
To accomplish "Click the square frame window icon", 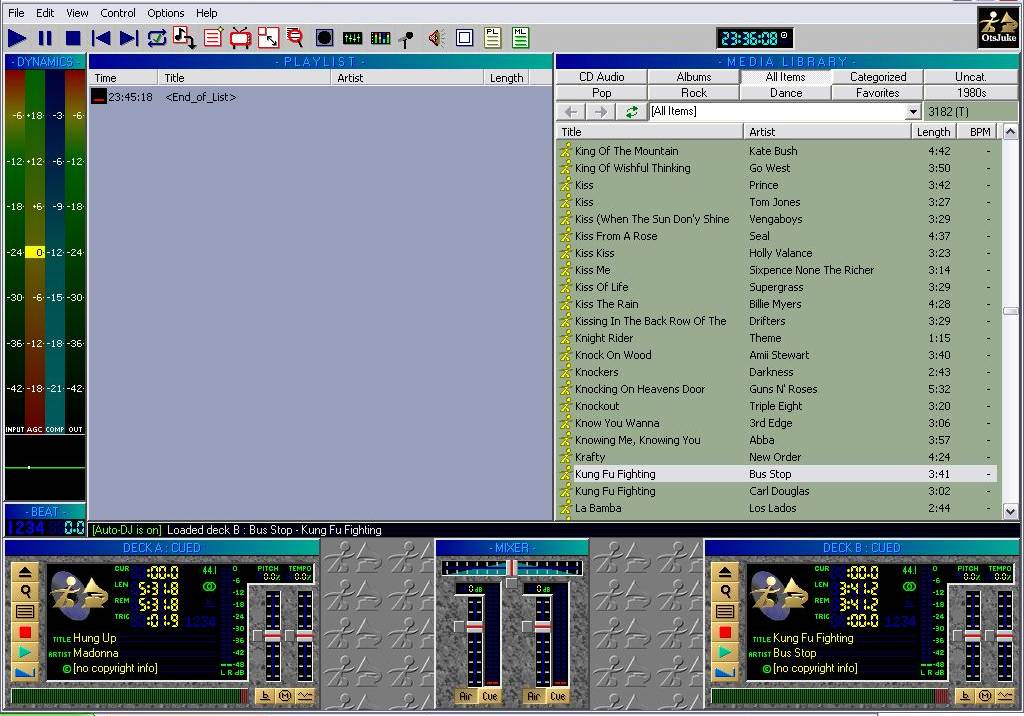I will pyautogui.click(x=464, y=38).
